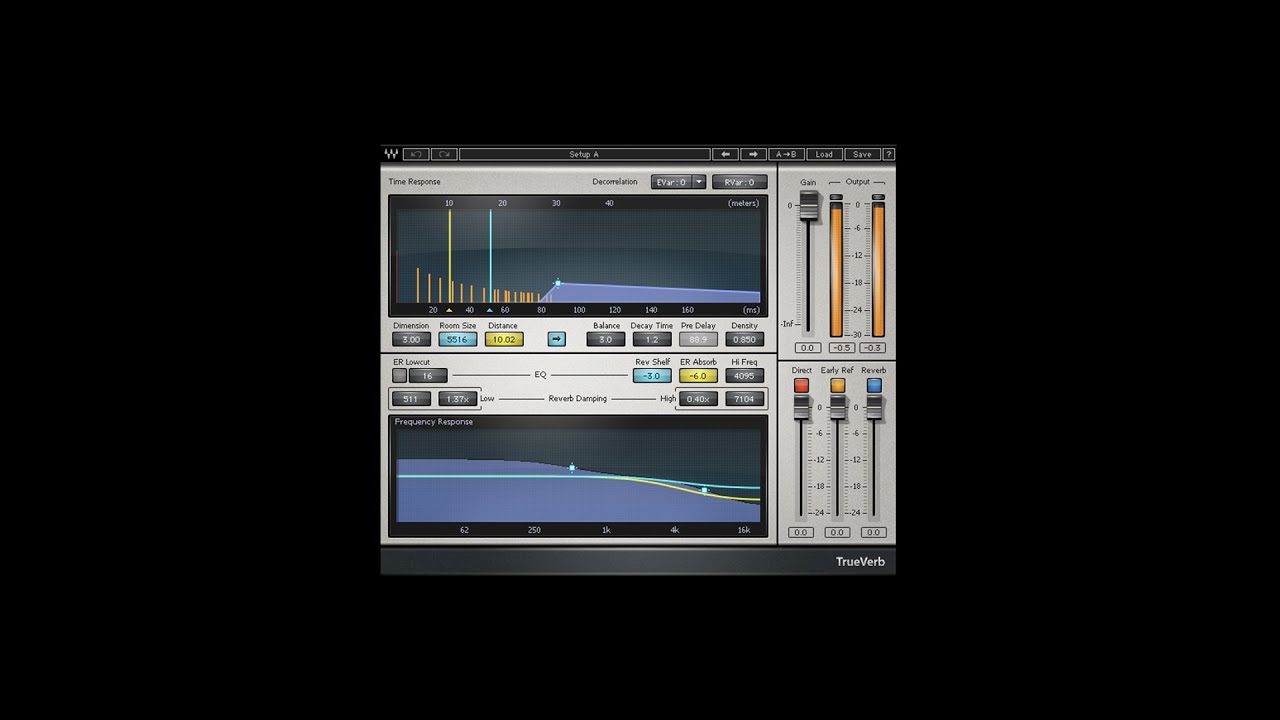This screenshot has height=720, width=1280.
Task: Click the EVar: 0 value box
Action: point(671,182)
